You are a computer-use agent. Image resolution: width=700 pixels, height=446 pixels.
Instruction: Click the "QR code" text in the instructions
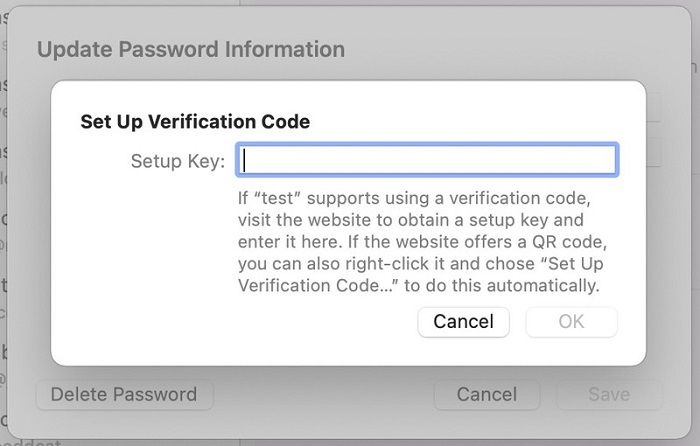pos(565,241)
